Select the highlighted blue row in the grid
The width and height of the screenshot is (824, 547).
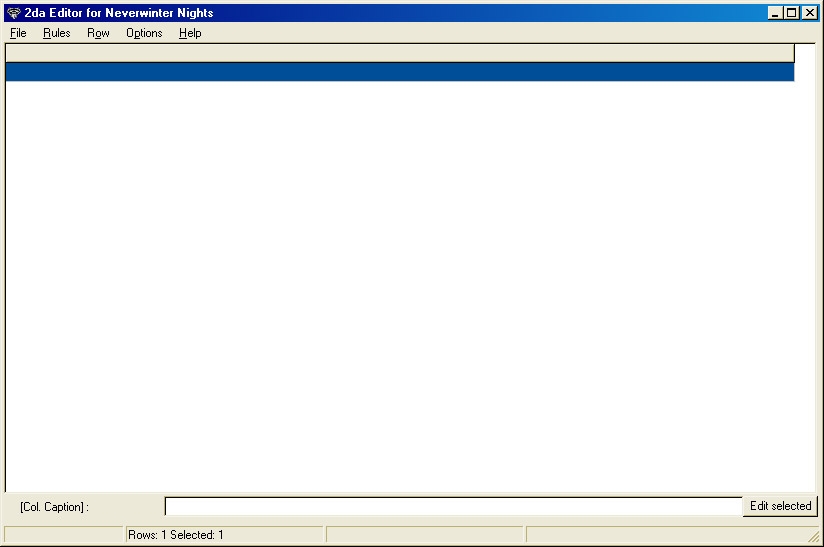point(400,72)
